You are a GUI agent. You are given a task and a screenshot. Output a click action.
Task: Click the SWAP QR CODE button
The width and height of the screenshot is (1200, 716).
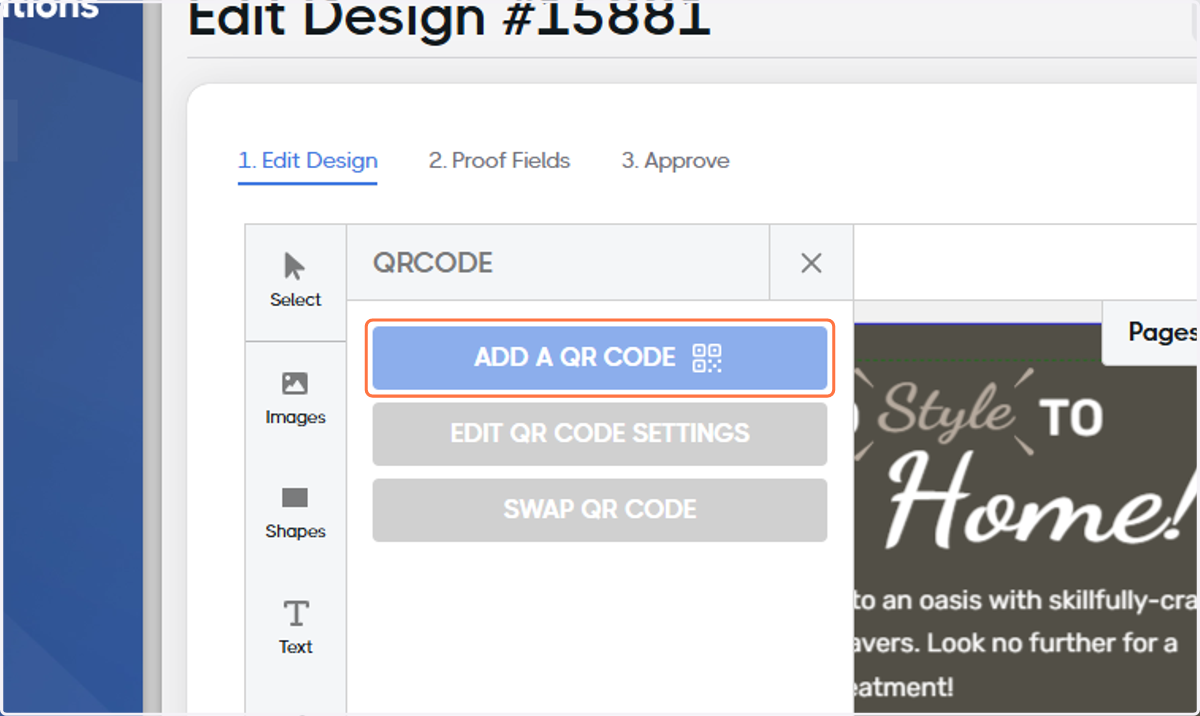pyautogui.click(x=599, y=509)
